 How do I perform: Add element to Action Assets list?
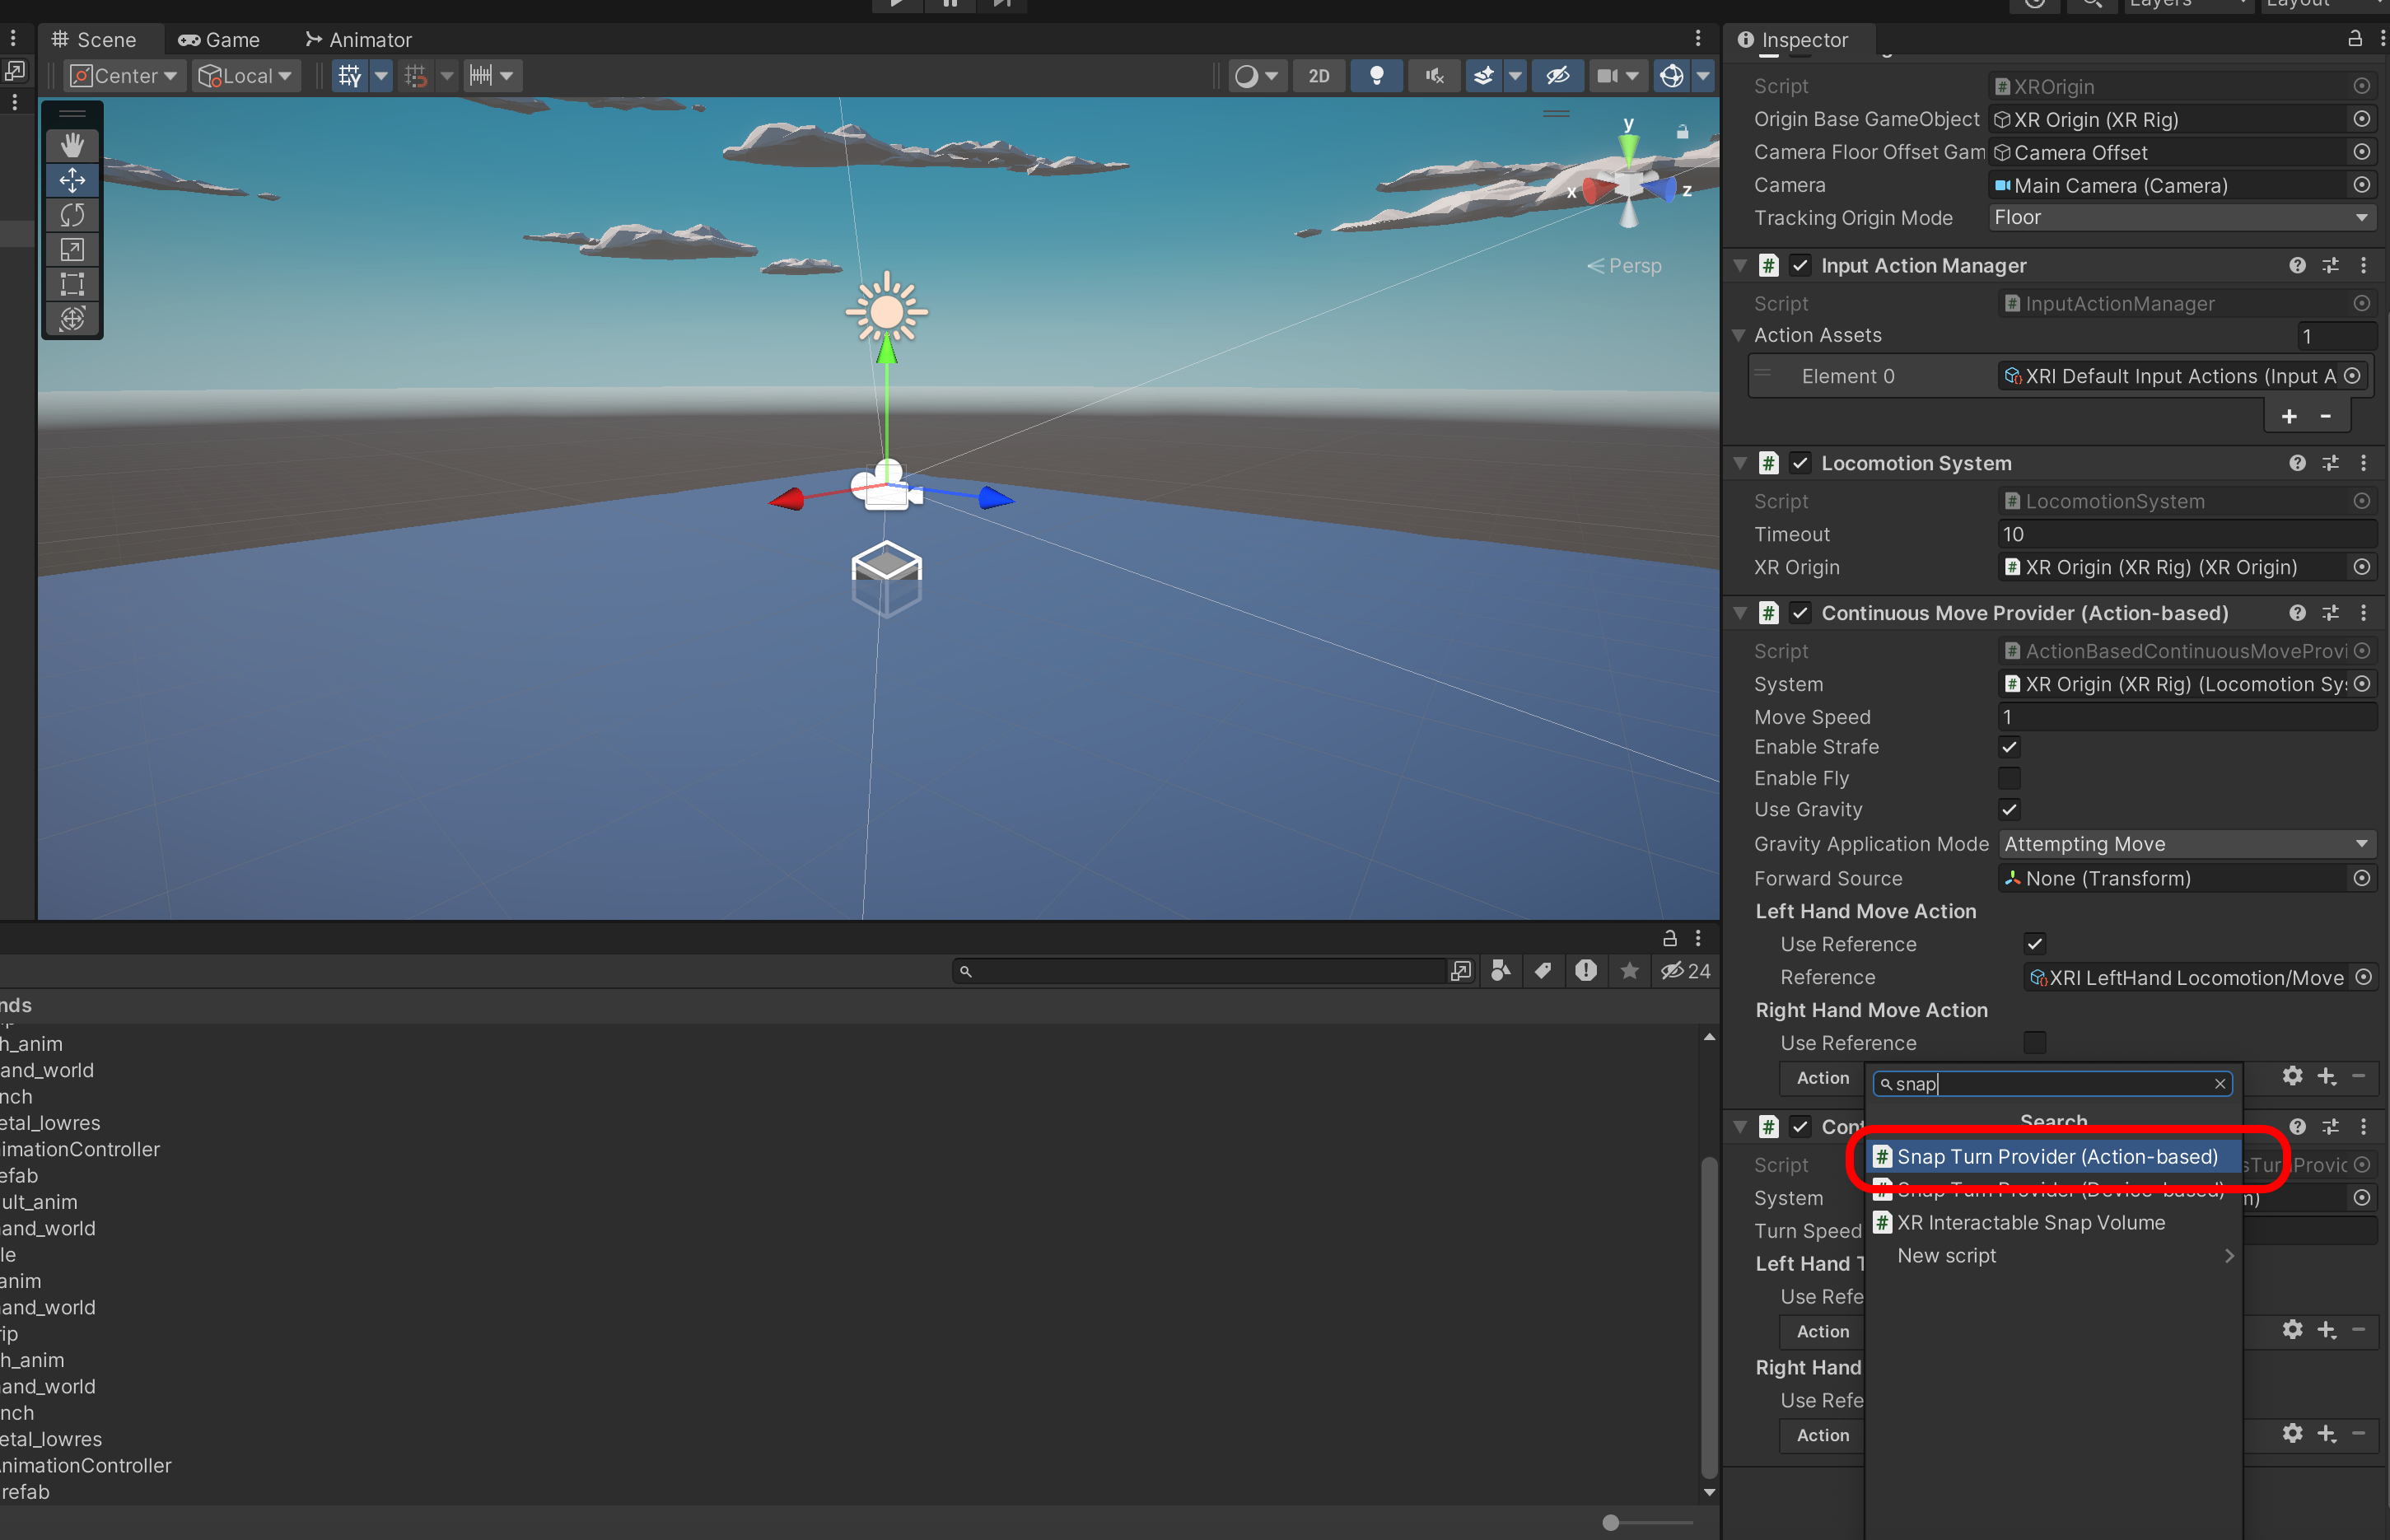click(x=2289, y=416)
